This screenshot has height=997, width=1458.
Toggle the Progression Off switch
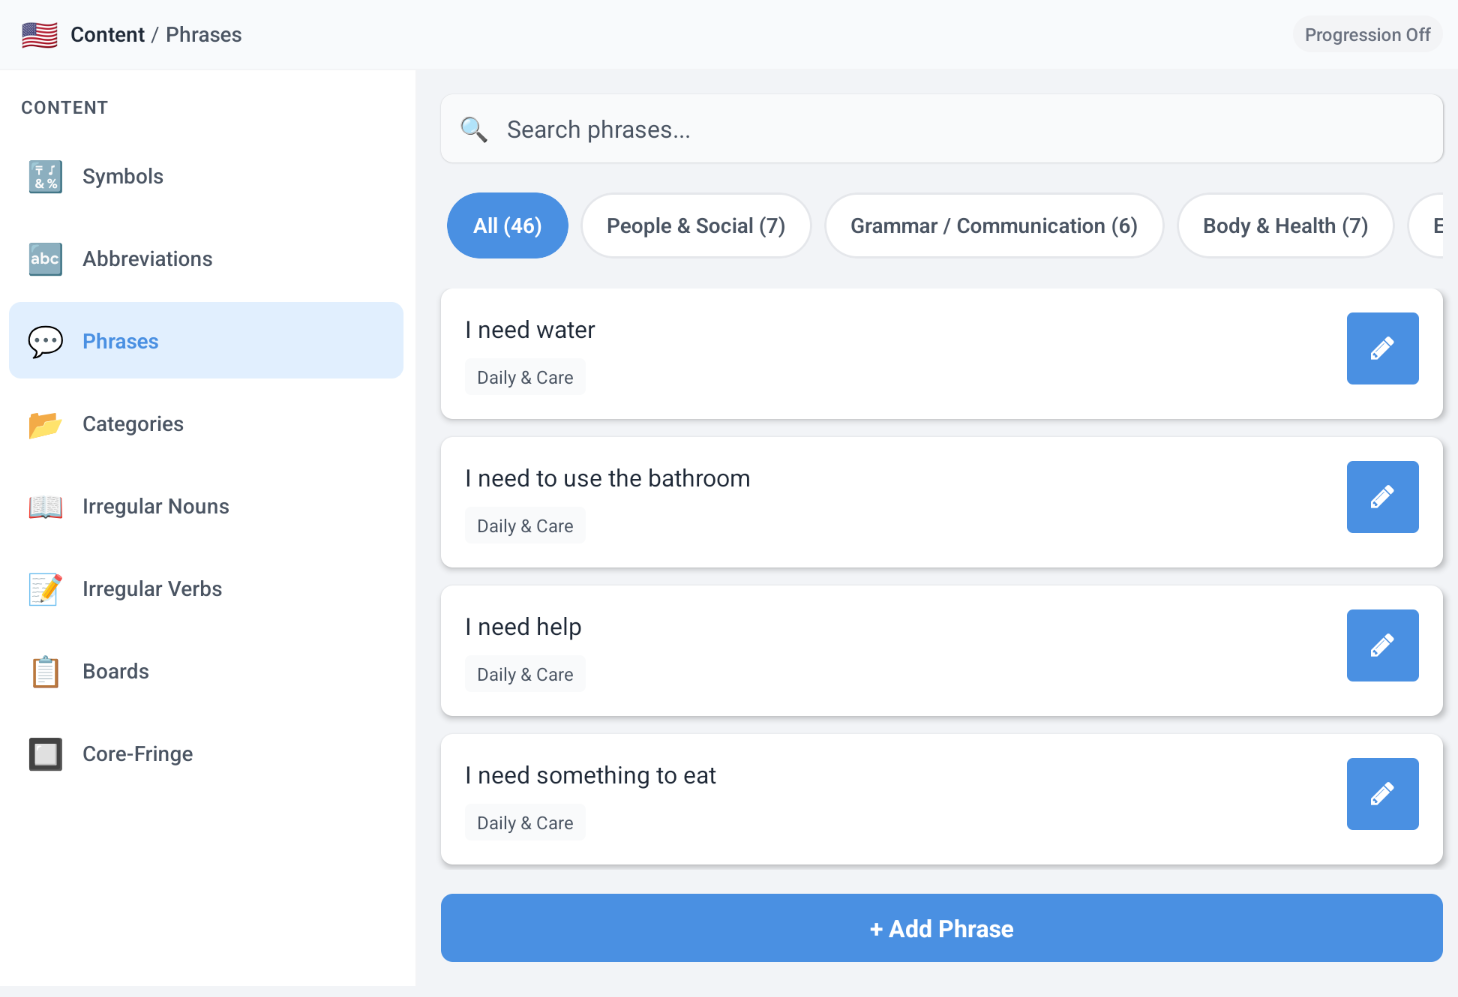coord(1366,35)
